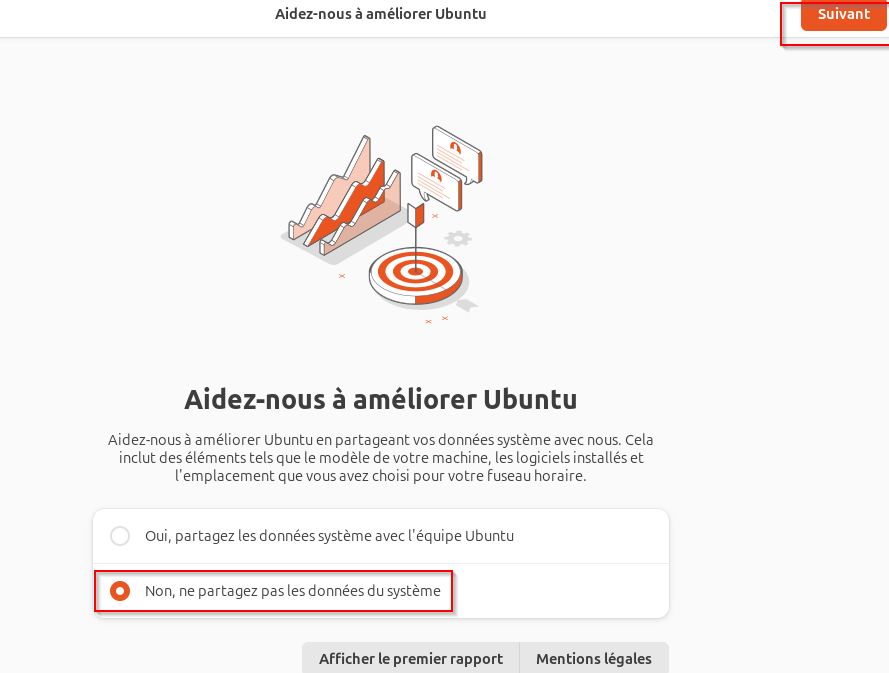Image resolution: width=889 pixels, height=673 pixels.
Task: Click the avatar in the upper speech bubble
Action: (455, 147)
